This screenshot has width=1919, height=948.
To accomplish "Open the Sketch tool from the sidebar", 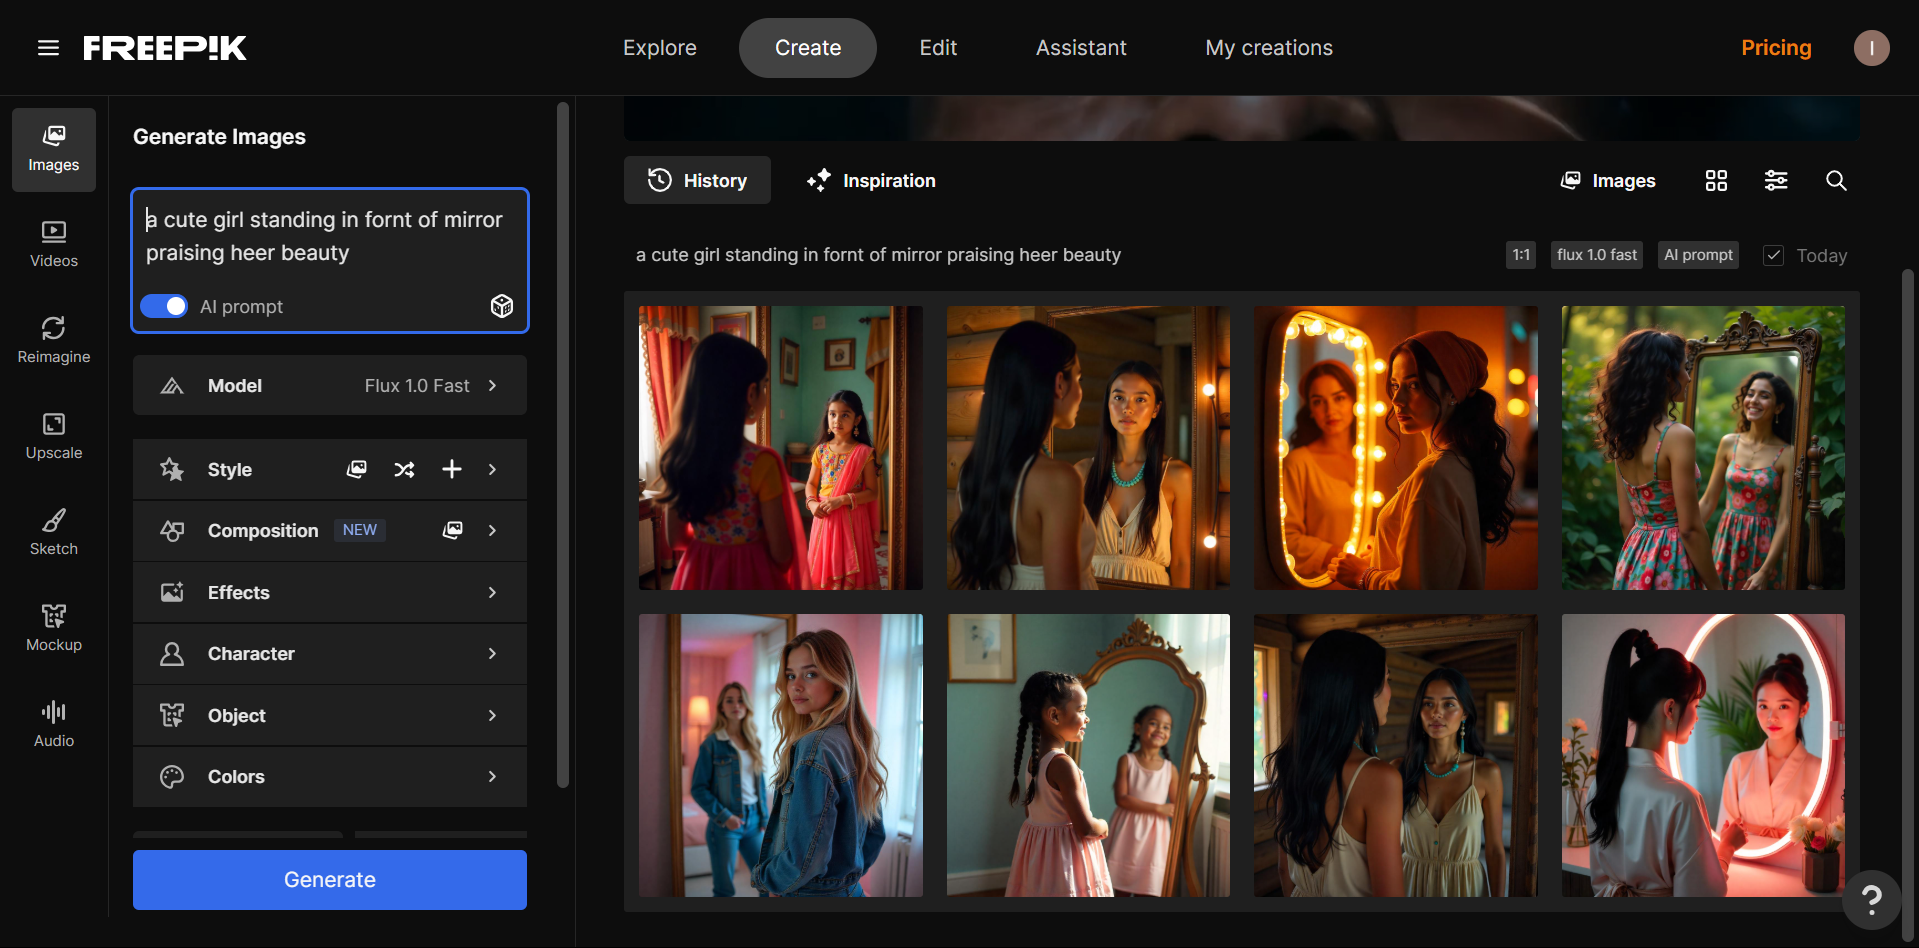I will (53, 532).
